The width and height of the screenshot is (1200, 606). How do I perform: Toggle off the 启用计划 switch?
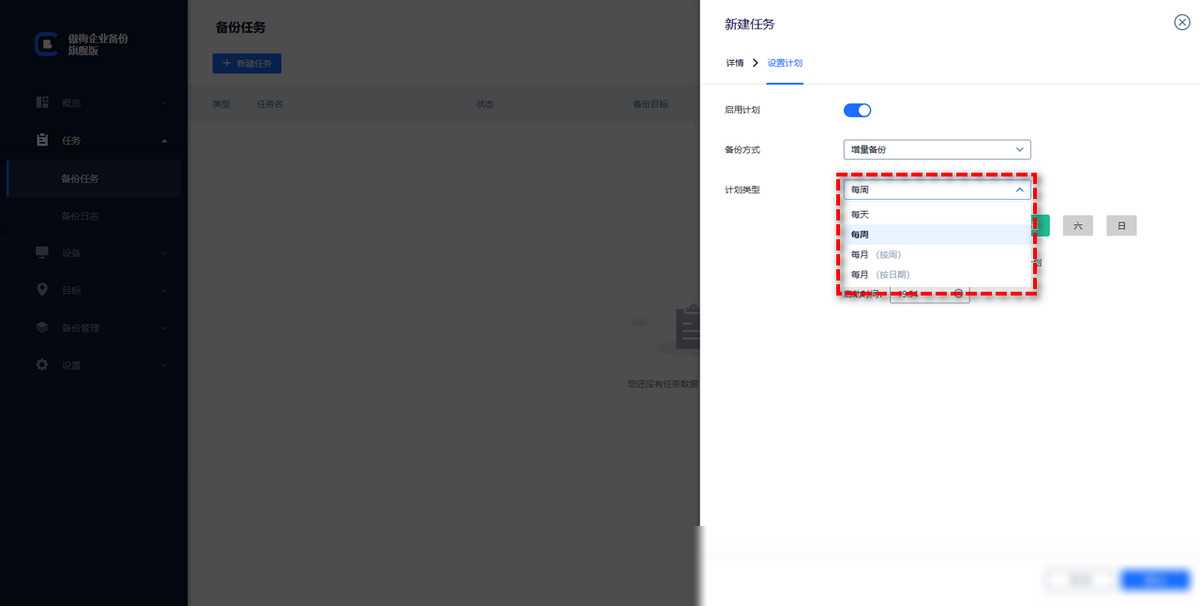[x=858, y=110]
